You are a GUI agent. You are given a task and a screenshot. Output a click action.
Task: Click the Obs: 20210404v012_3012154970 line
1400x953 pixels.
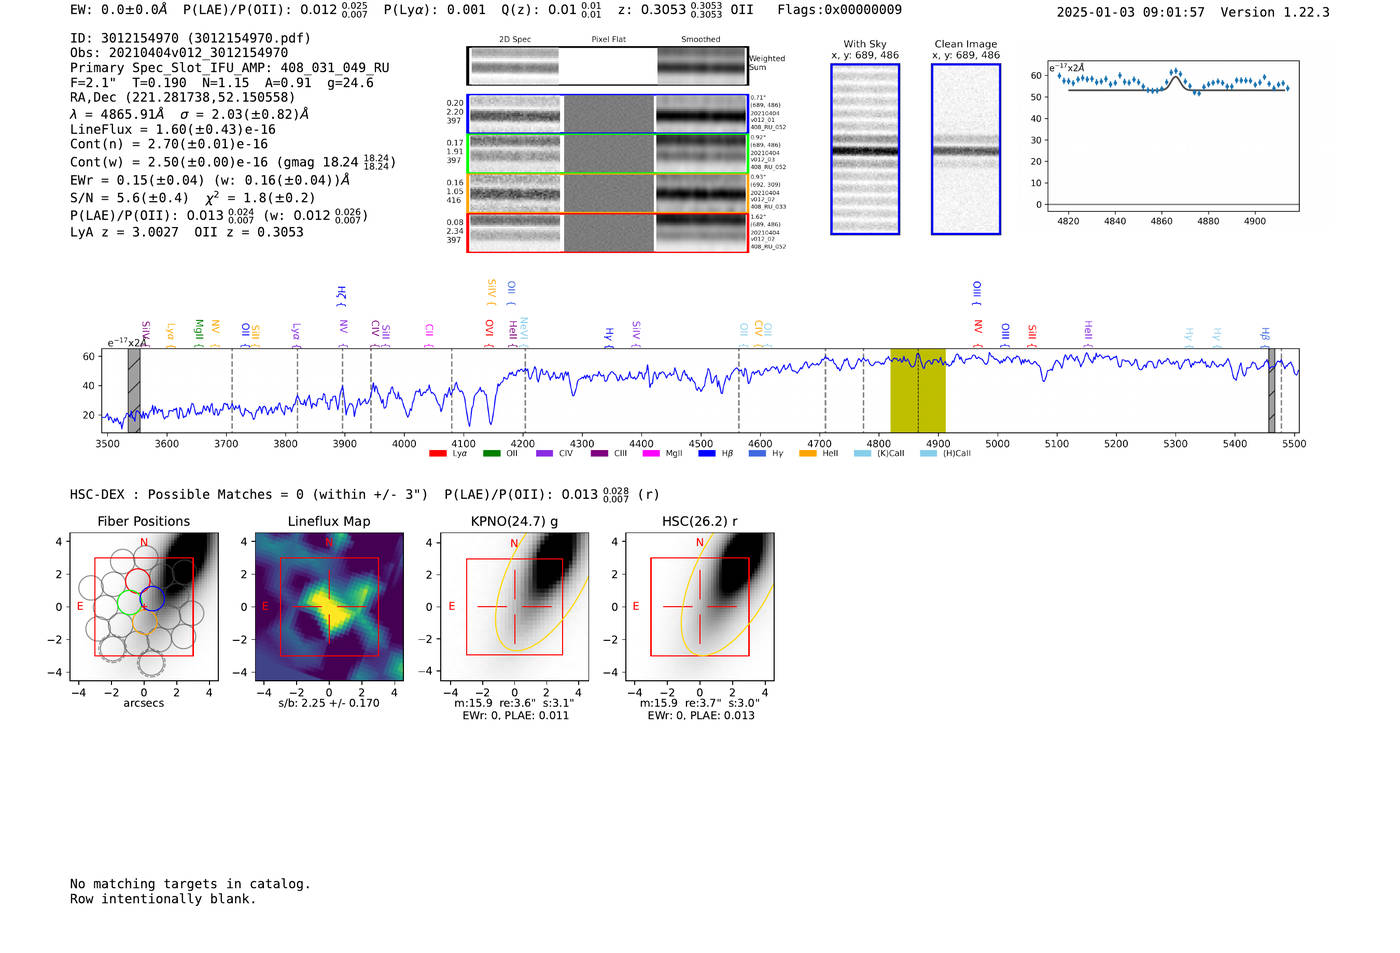(x=179, y=53)
